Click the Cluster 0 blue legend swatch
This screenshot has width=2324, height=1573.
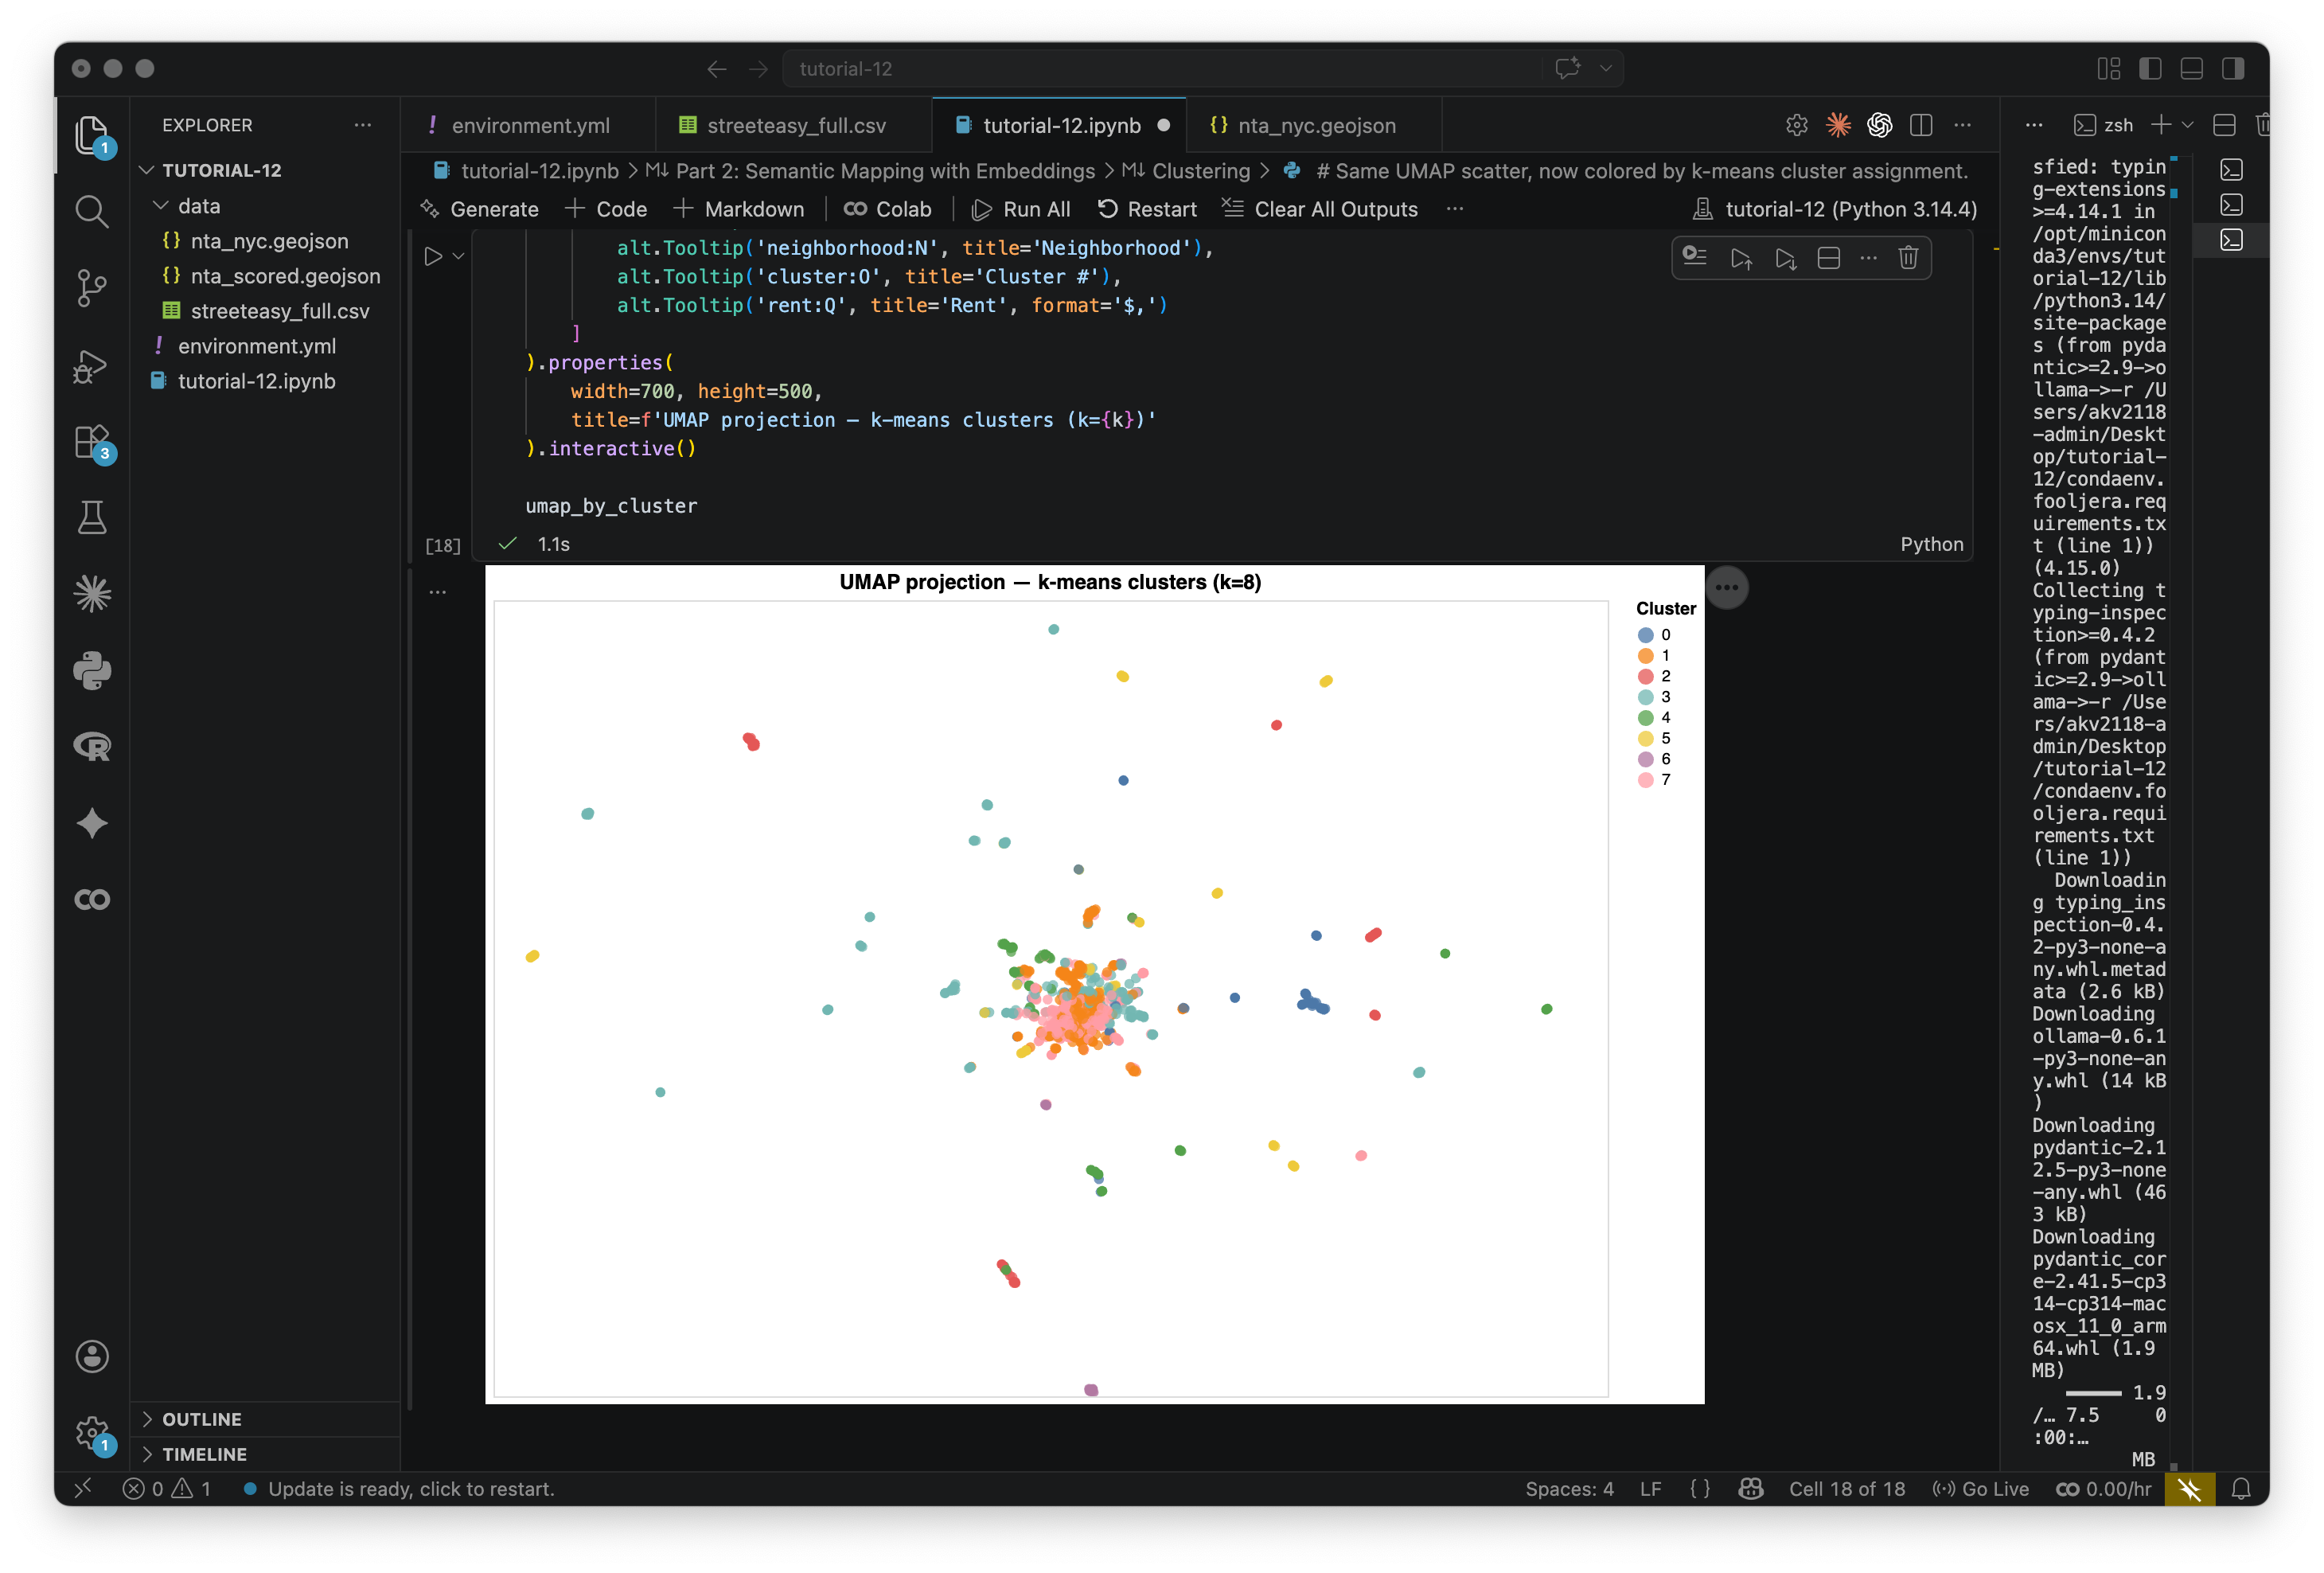coord(1645,635)
